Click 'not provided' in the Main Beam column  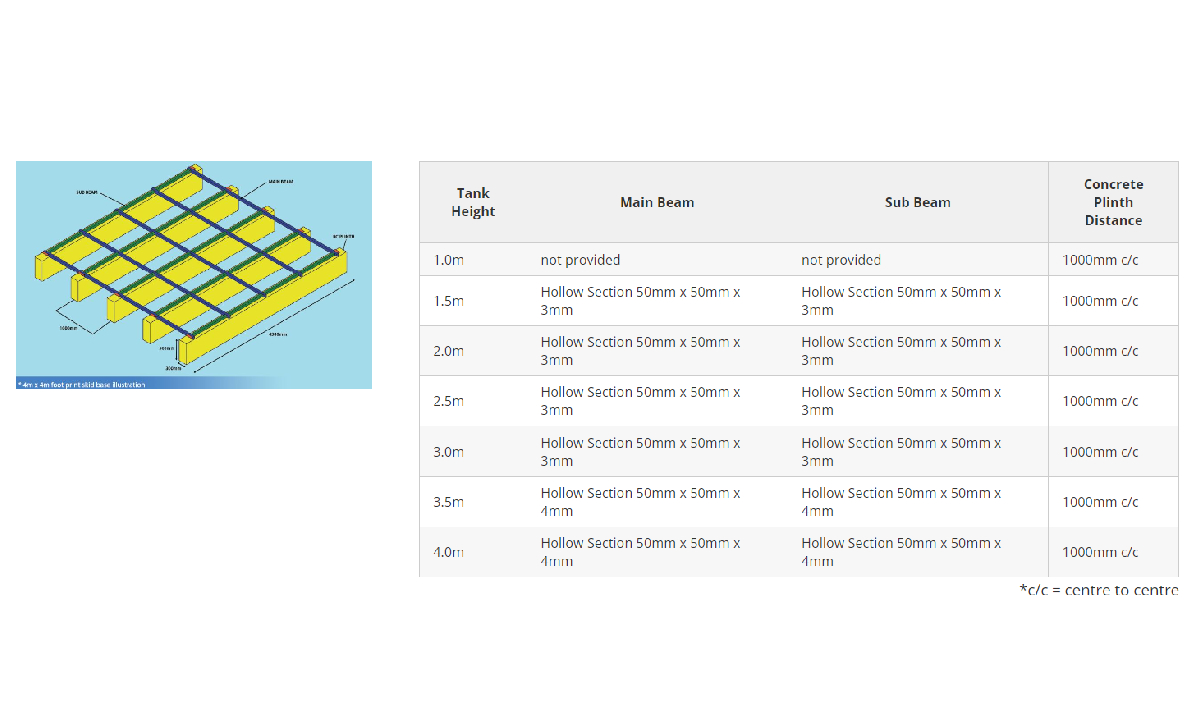(x=580, y=259)
